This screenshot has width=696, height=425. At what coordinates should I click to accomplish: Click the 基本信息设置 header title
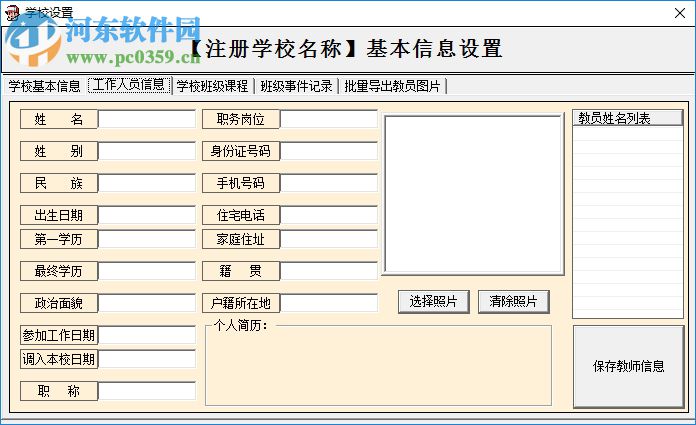pos(434,48)
